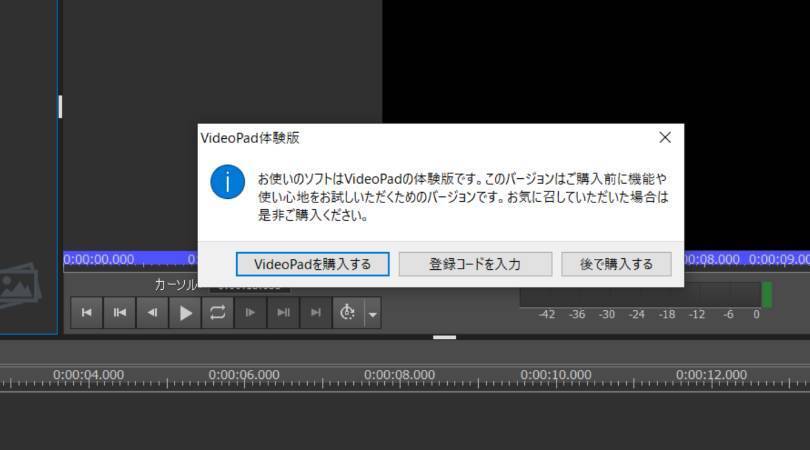This screenshot has width=810, height=450.
Task: Step forward one frame
Action: (250, 313)
